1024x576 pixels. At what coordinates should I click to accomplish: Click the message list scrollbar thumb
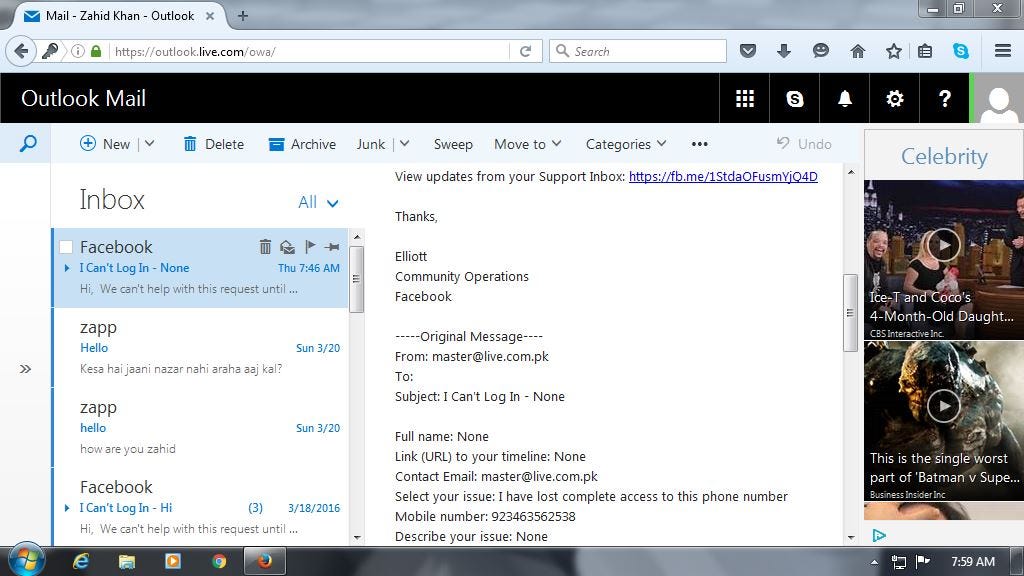click(x=356, y=279)
